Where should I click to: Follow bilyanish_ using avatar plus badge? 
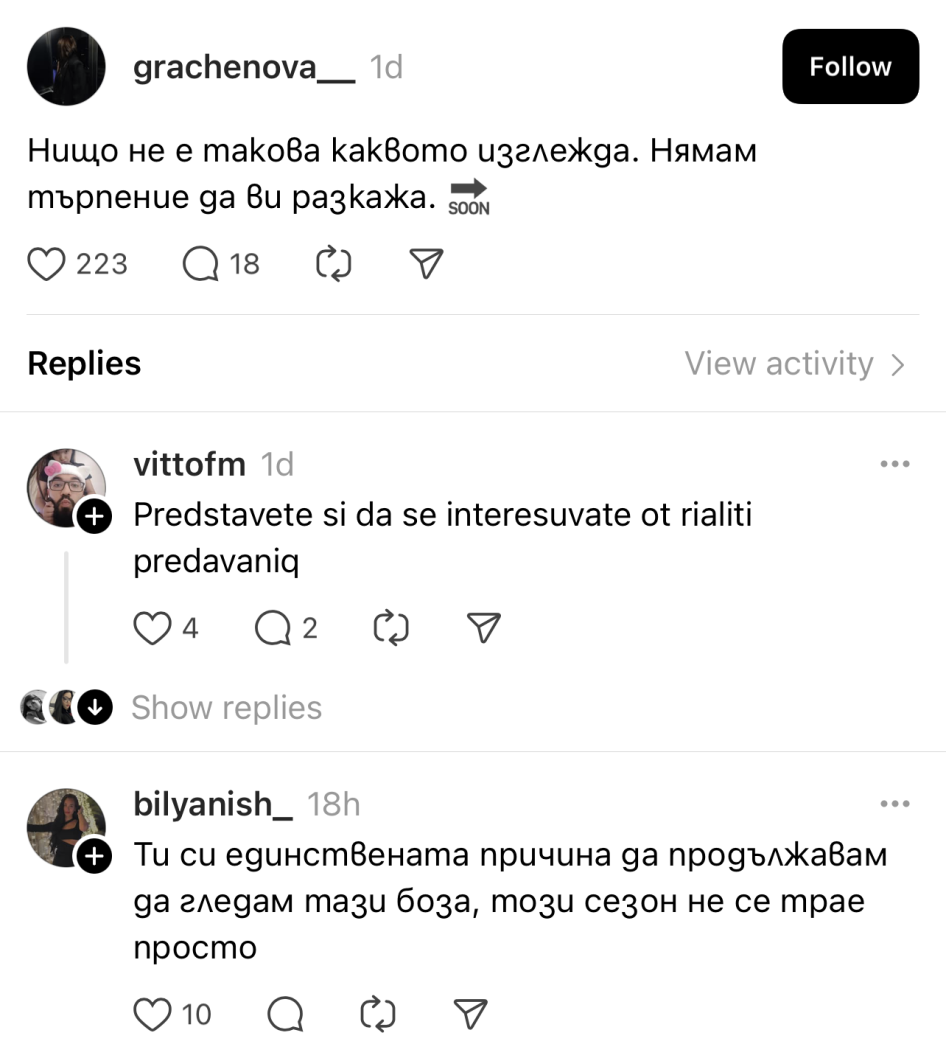tap(93, 856)
